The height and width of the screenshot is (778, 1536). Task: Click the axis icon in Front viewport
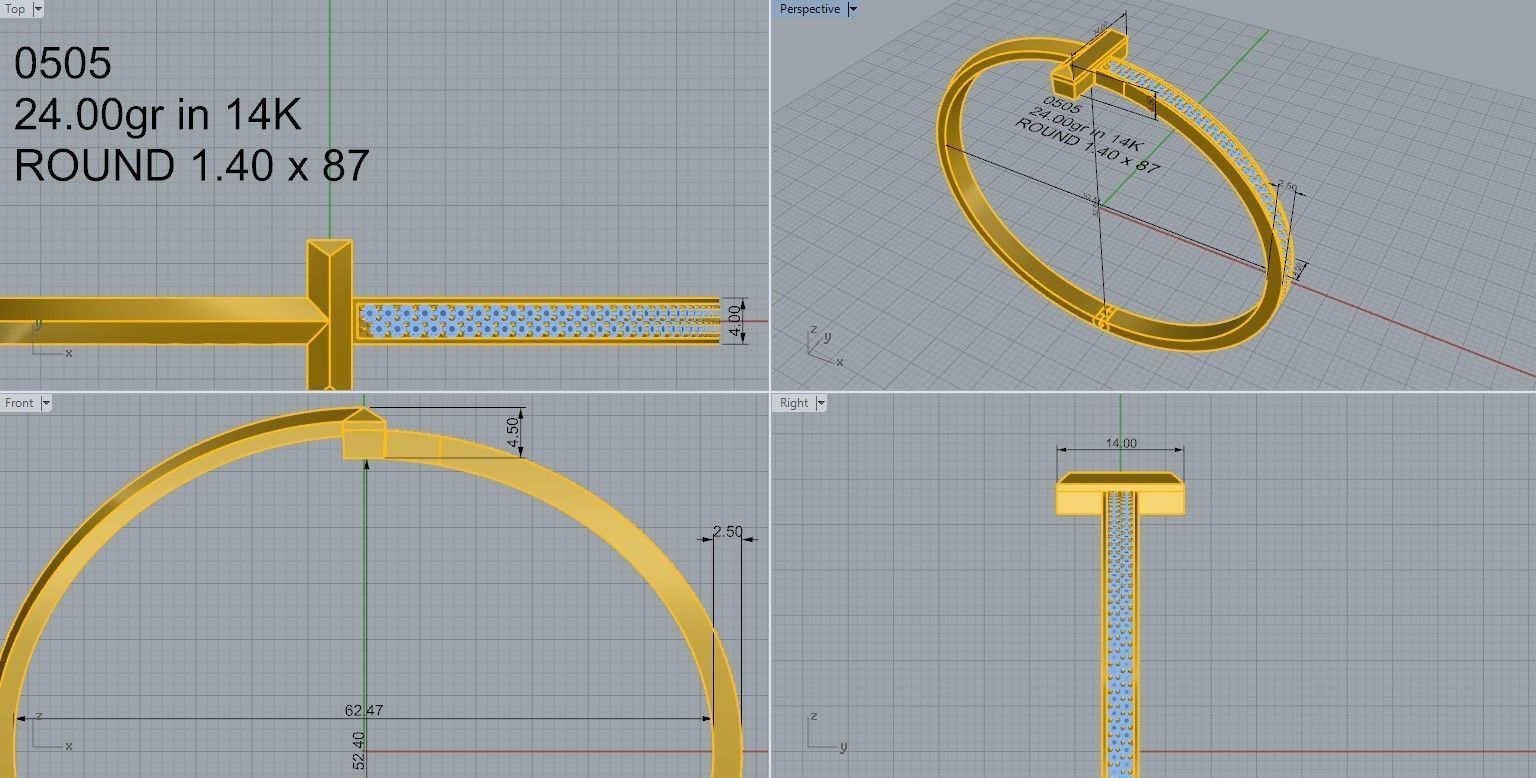coord(52,731)
